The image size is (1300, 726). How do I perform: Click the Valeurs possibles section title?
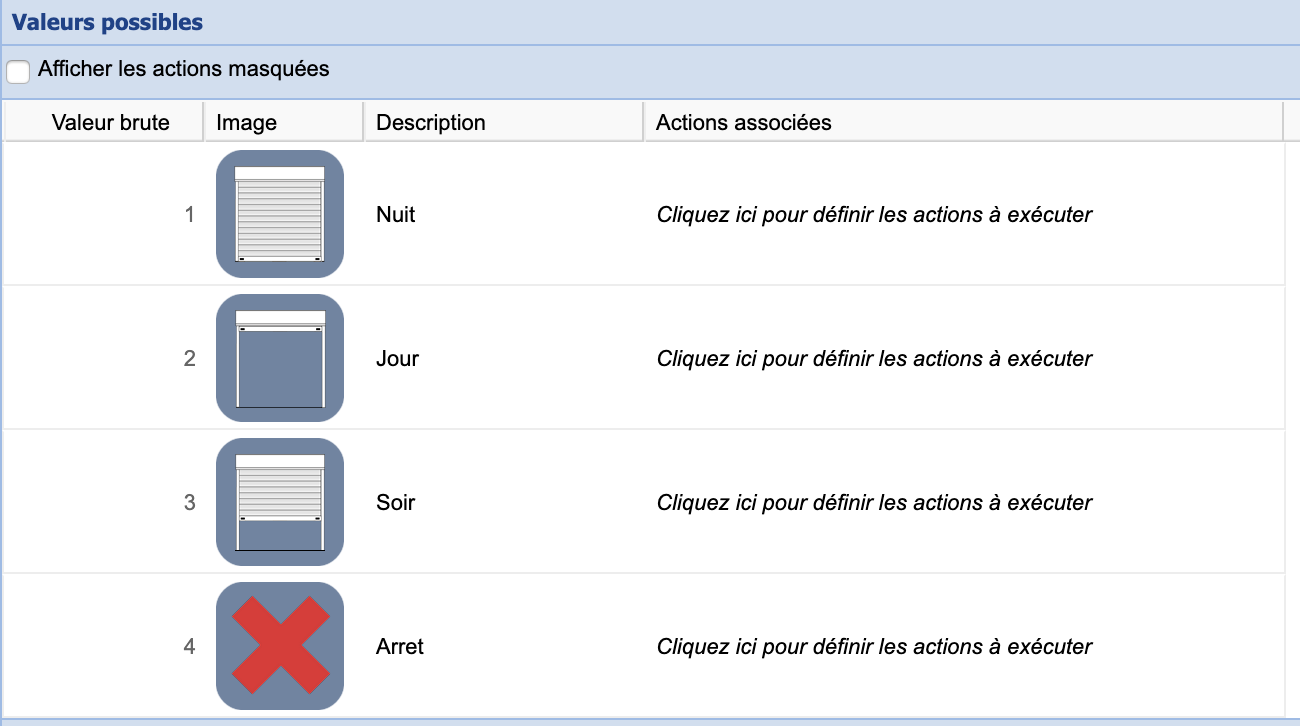107,22
